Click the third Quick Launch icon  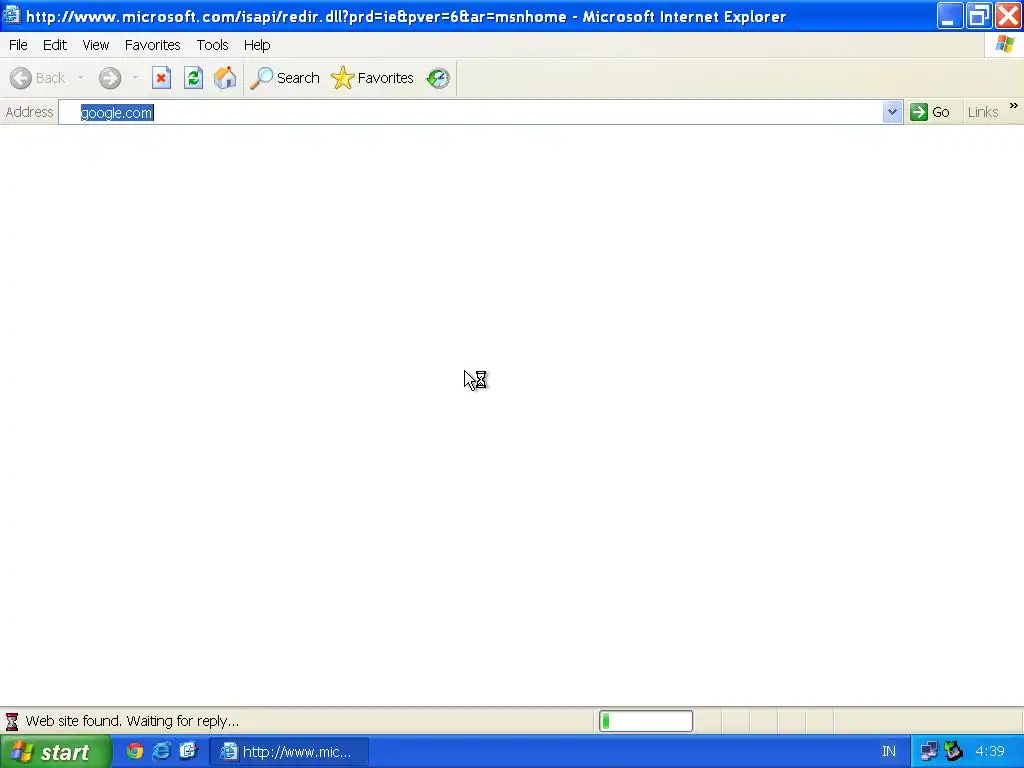(188, 751)
